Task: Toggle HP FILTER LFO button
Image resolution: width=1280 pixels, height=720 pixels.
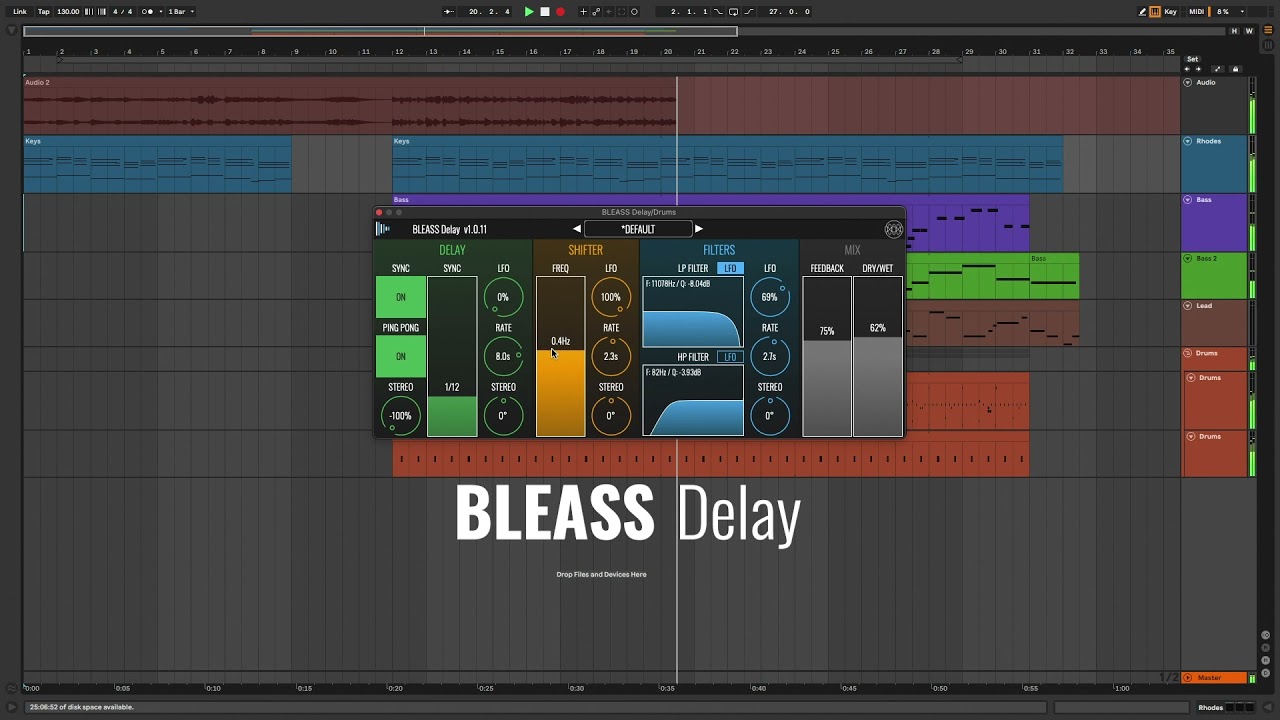Action: (730, 357)
